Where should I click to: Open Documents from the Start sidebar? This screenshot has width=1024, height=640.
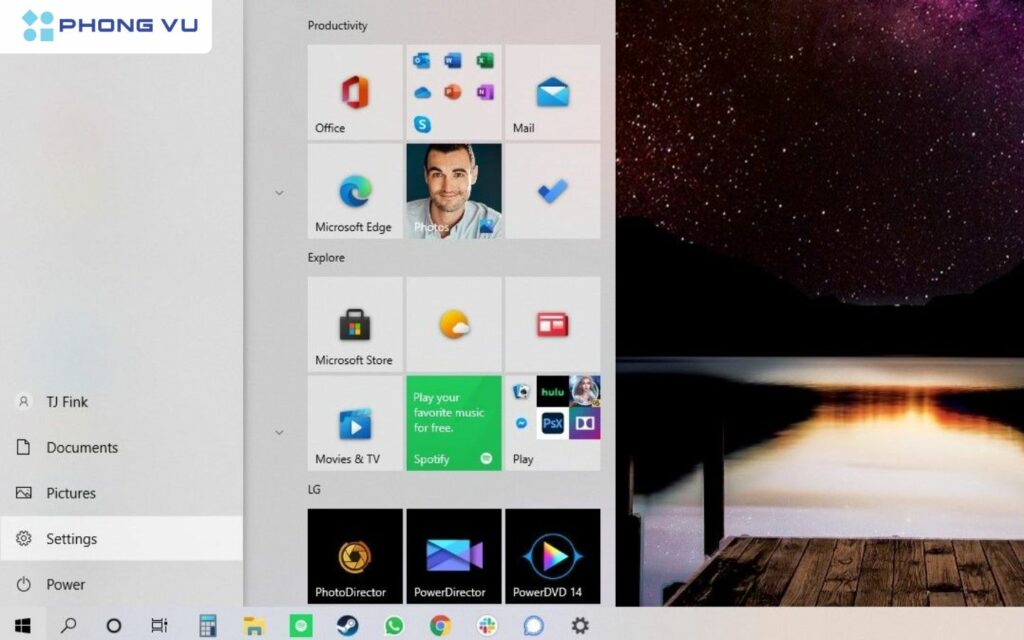[121, 447]
